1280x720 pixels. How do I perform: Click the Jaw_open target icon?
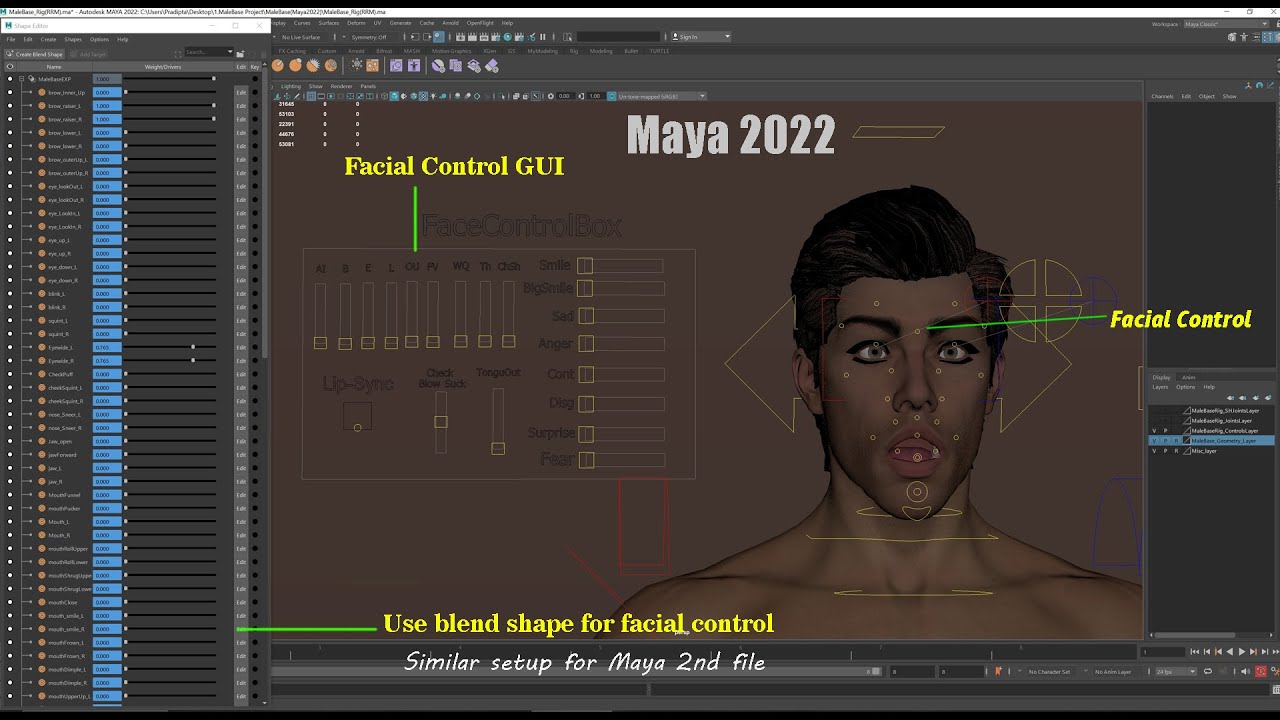[42, 441]
